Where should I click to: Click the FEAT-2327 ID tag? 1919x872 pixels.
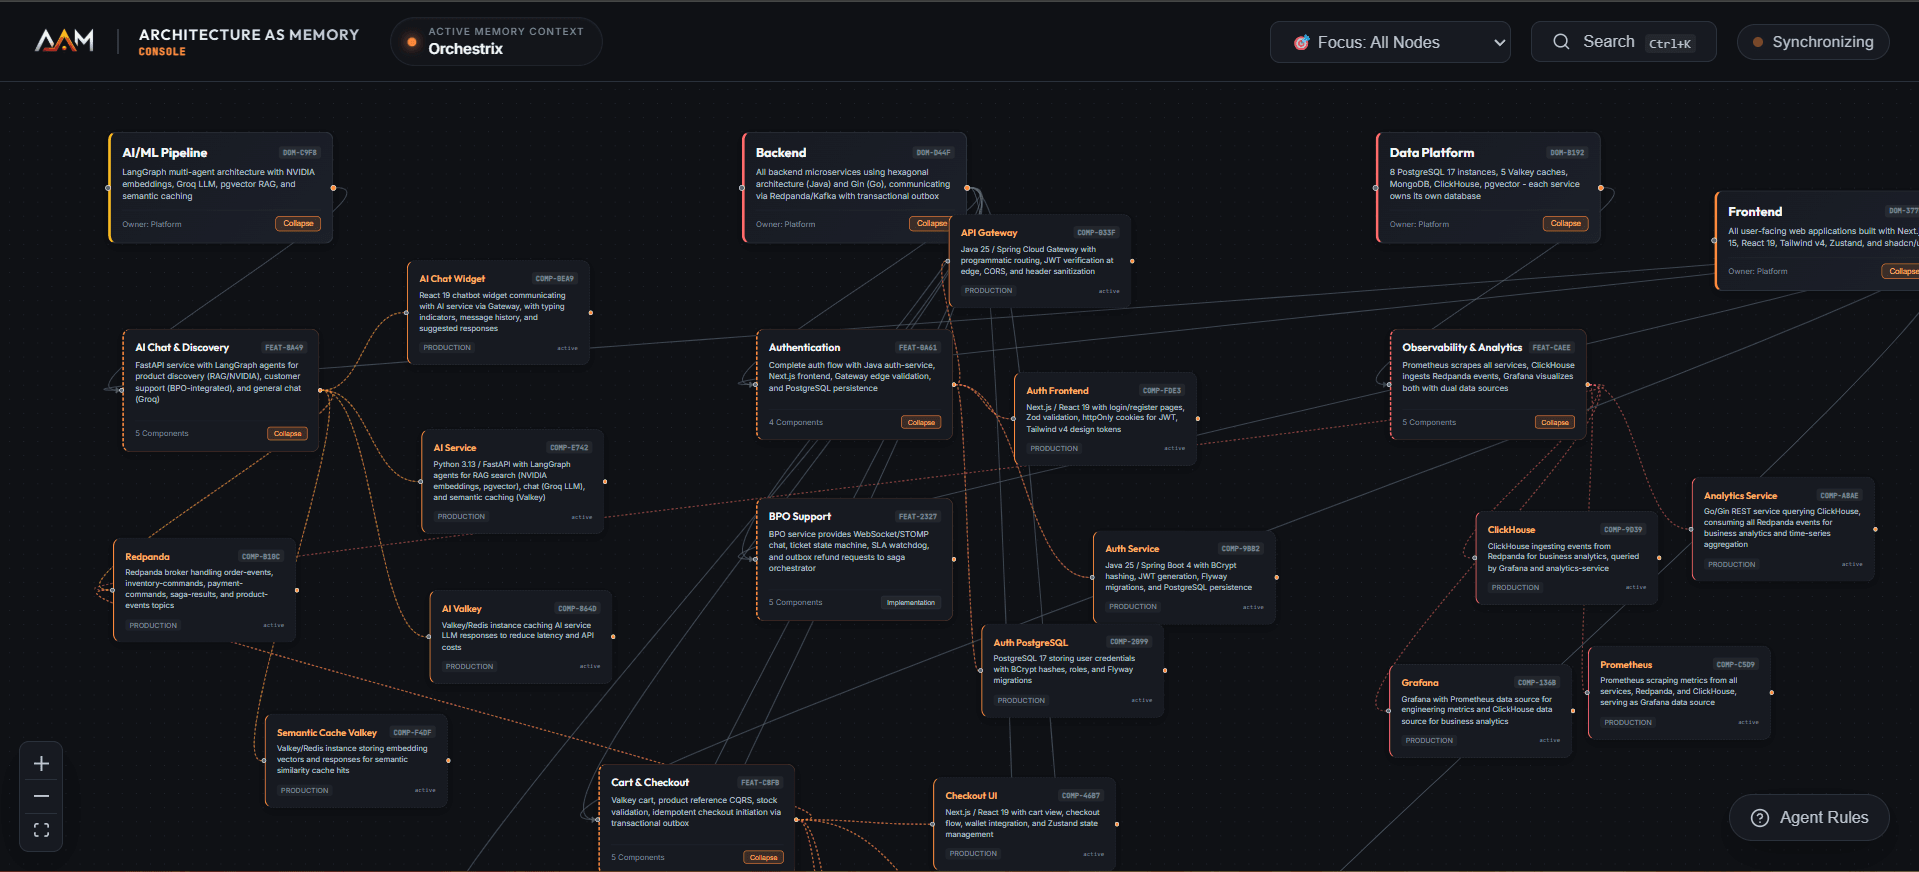(x=917, y=517)
